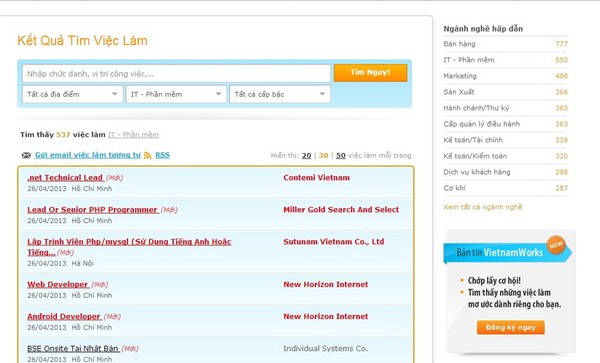Show 20 jobs per page
Viewport: 600px width, 363px height.
pos(307,155)
